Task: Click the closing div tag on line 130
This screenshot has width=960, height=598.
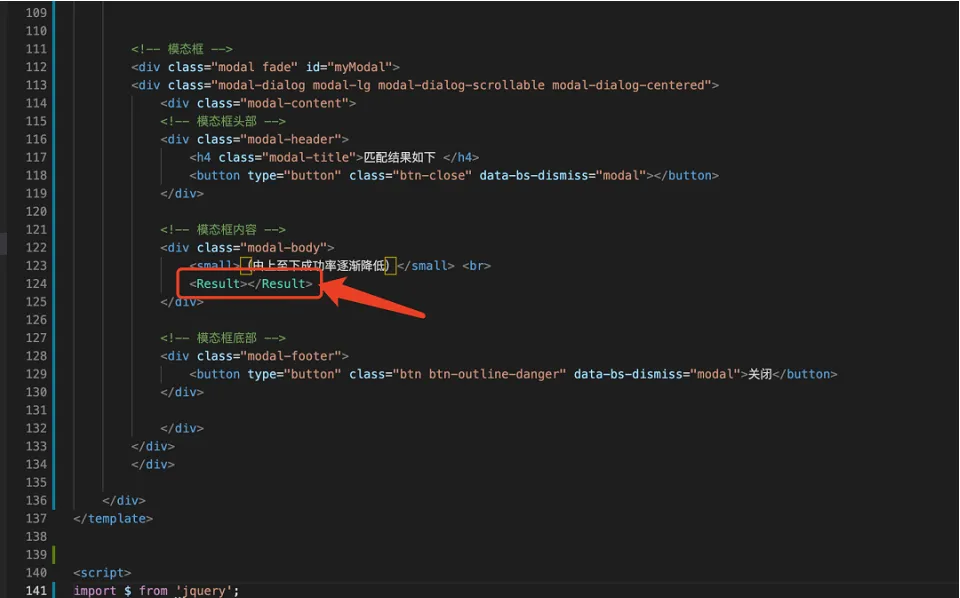Action: click(x=182, y=392)
